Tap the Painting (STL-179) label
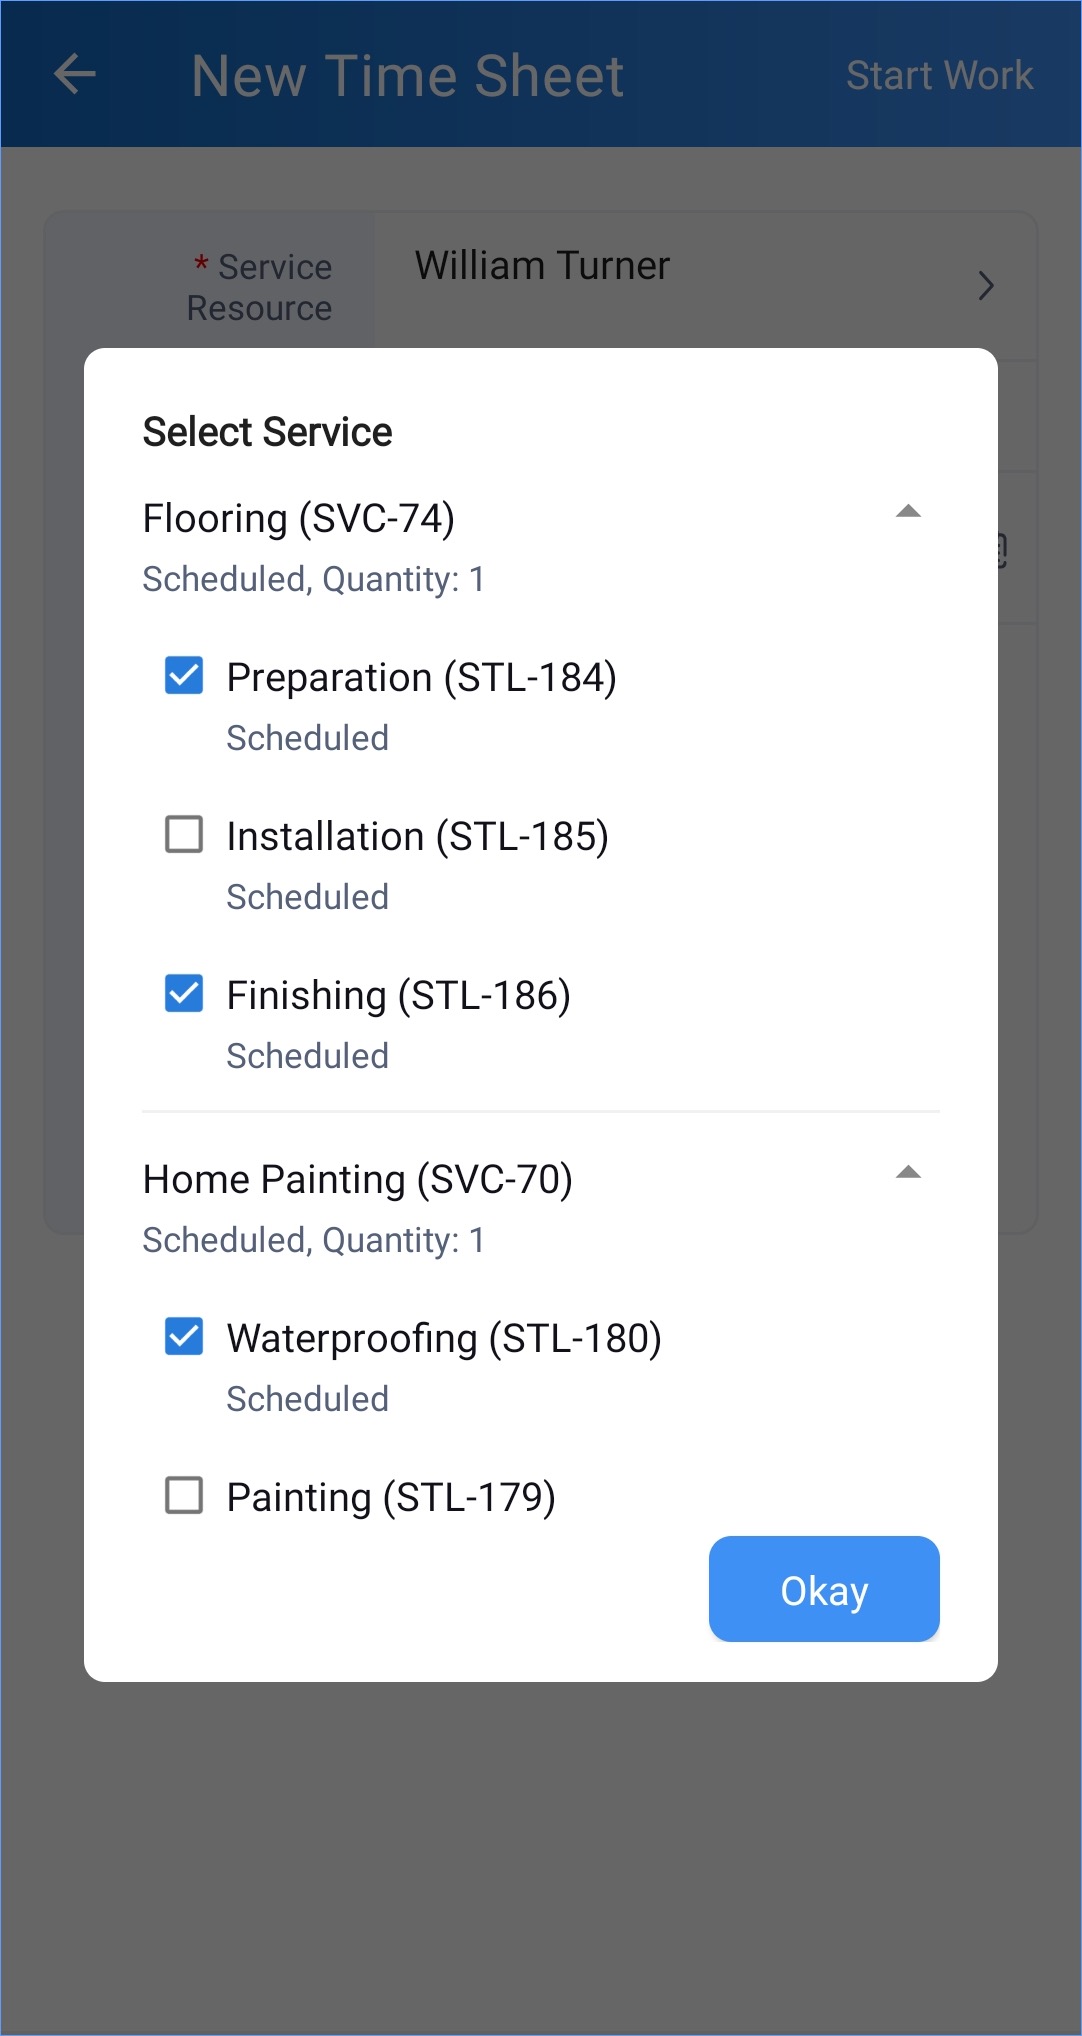The image size is (1082, 2036). click(x=391, y=1498)
